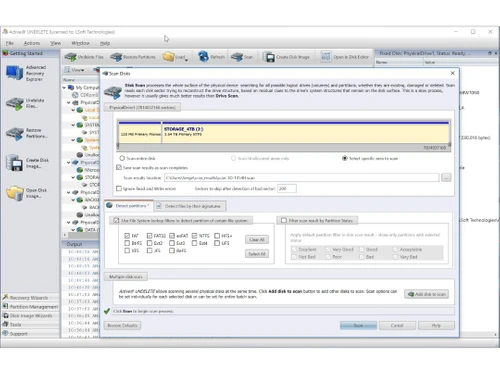The image size is (500, 375).
Task: Collapse DATA partition tree node
Action: (x=73, y=230)
